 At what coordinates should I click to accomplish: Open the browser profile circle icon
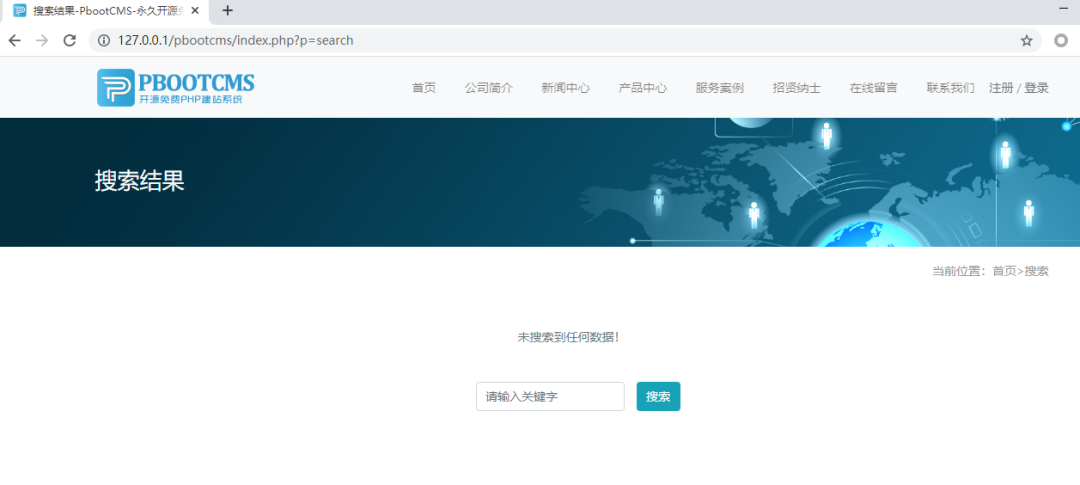(x=1061, y=41)
